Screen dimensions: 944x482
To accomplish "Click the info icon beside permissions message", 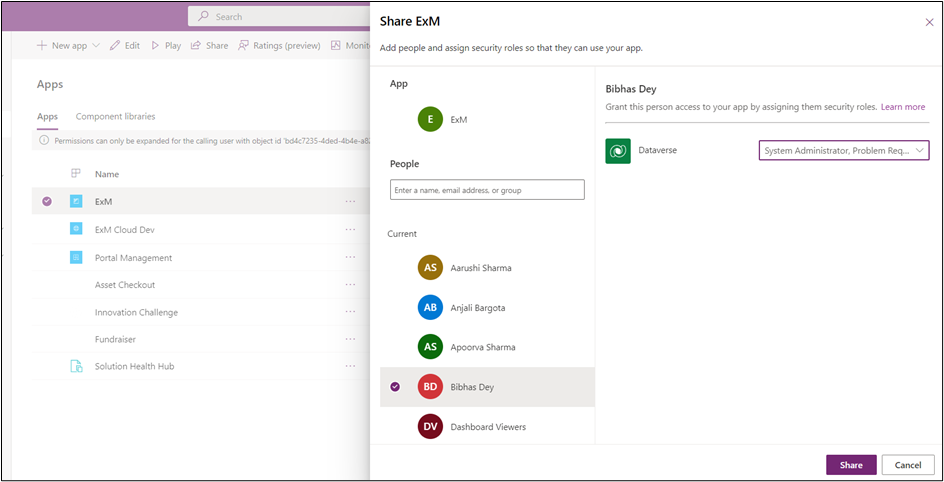I will point(43,141).
